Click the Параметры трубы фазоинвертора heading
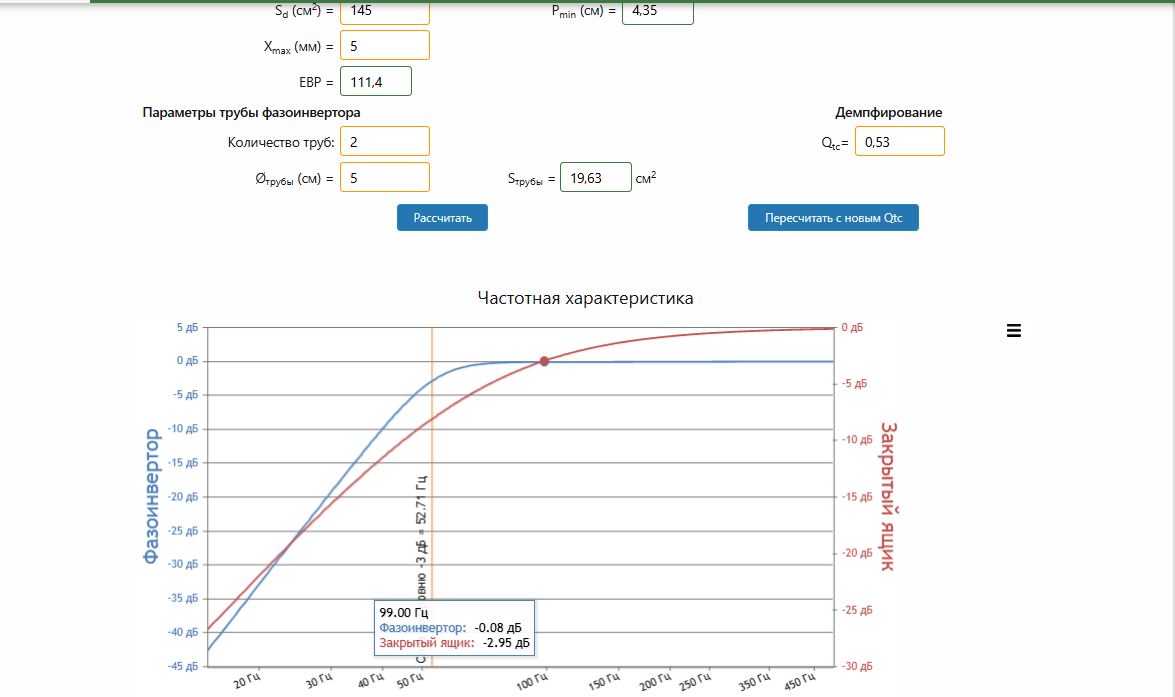The image size is (1175, 697). [251, 112]
